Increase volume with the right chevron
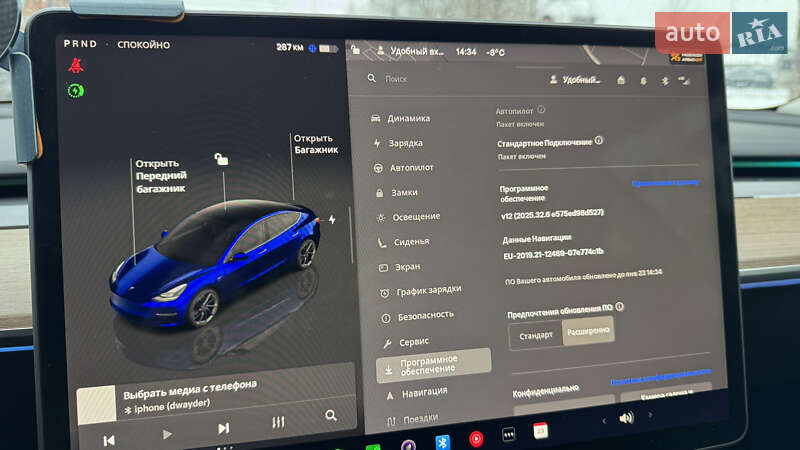800x450 pixels. [x=650, y=415]
